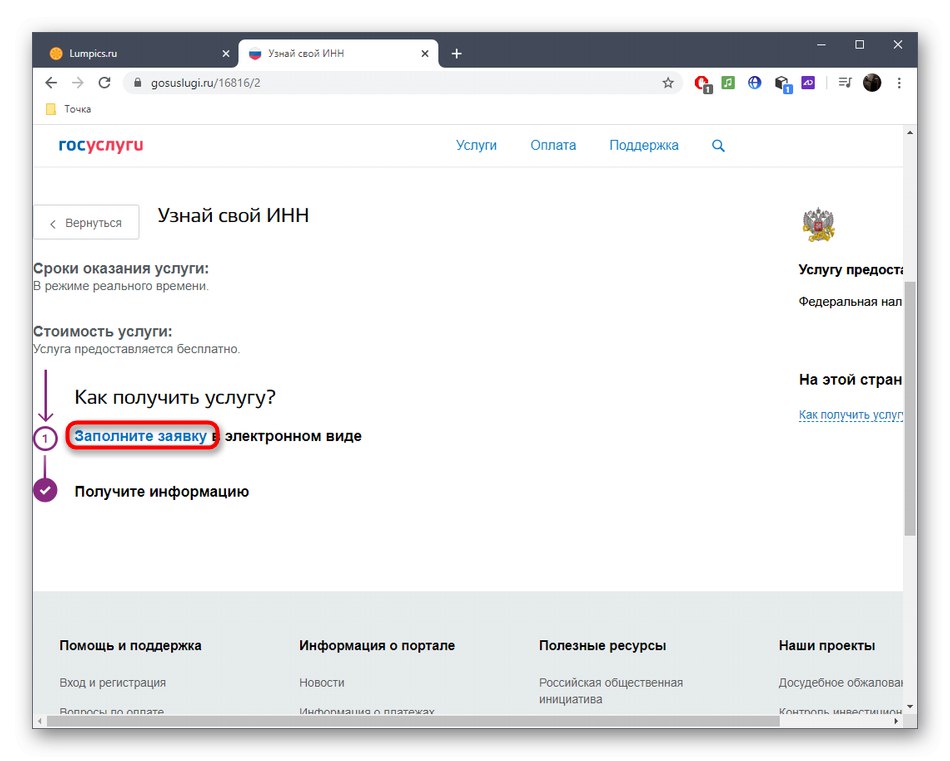Open a new tab with plus button
950x761 pixels.
(x=456, y=54)
